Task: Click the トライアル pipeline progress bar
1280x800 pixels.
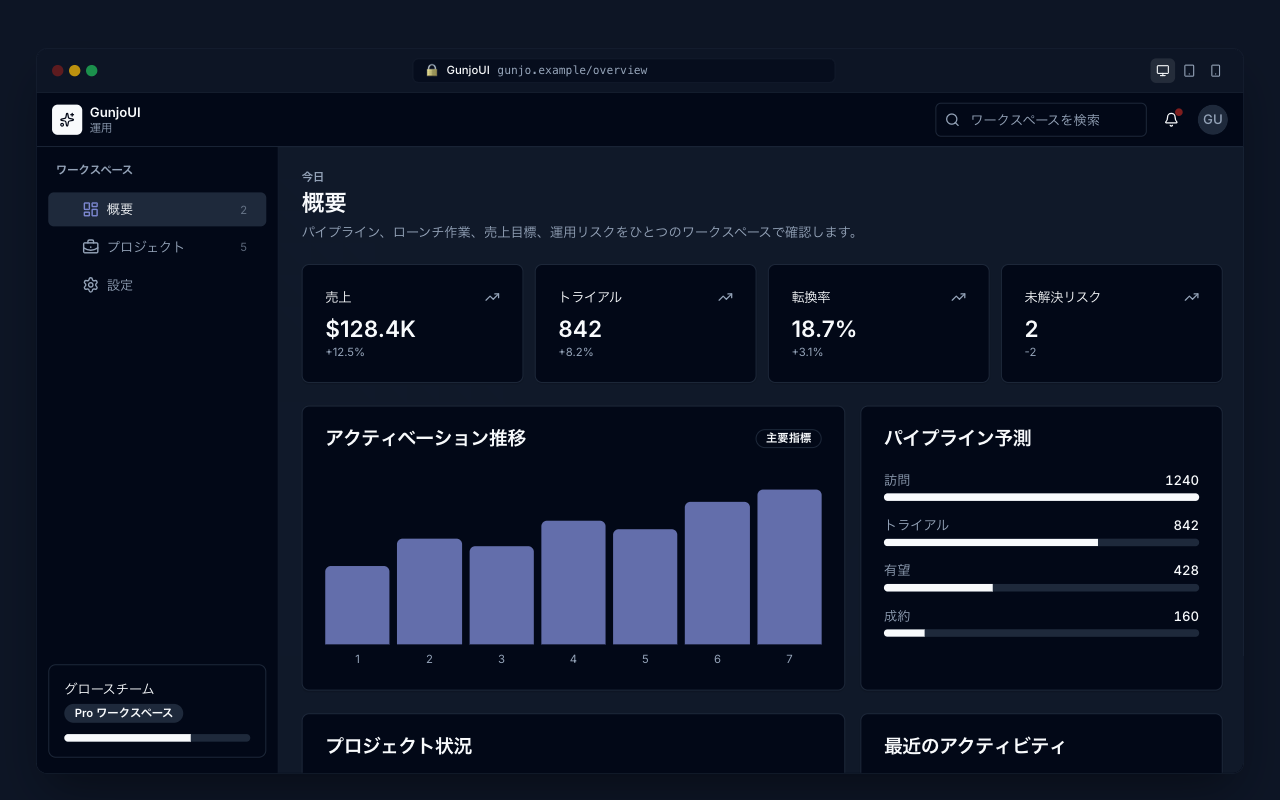Action: [x=1041, y=542]
